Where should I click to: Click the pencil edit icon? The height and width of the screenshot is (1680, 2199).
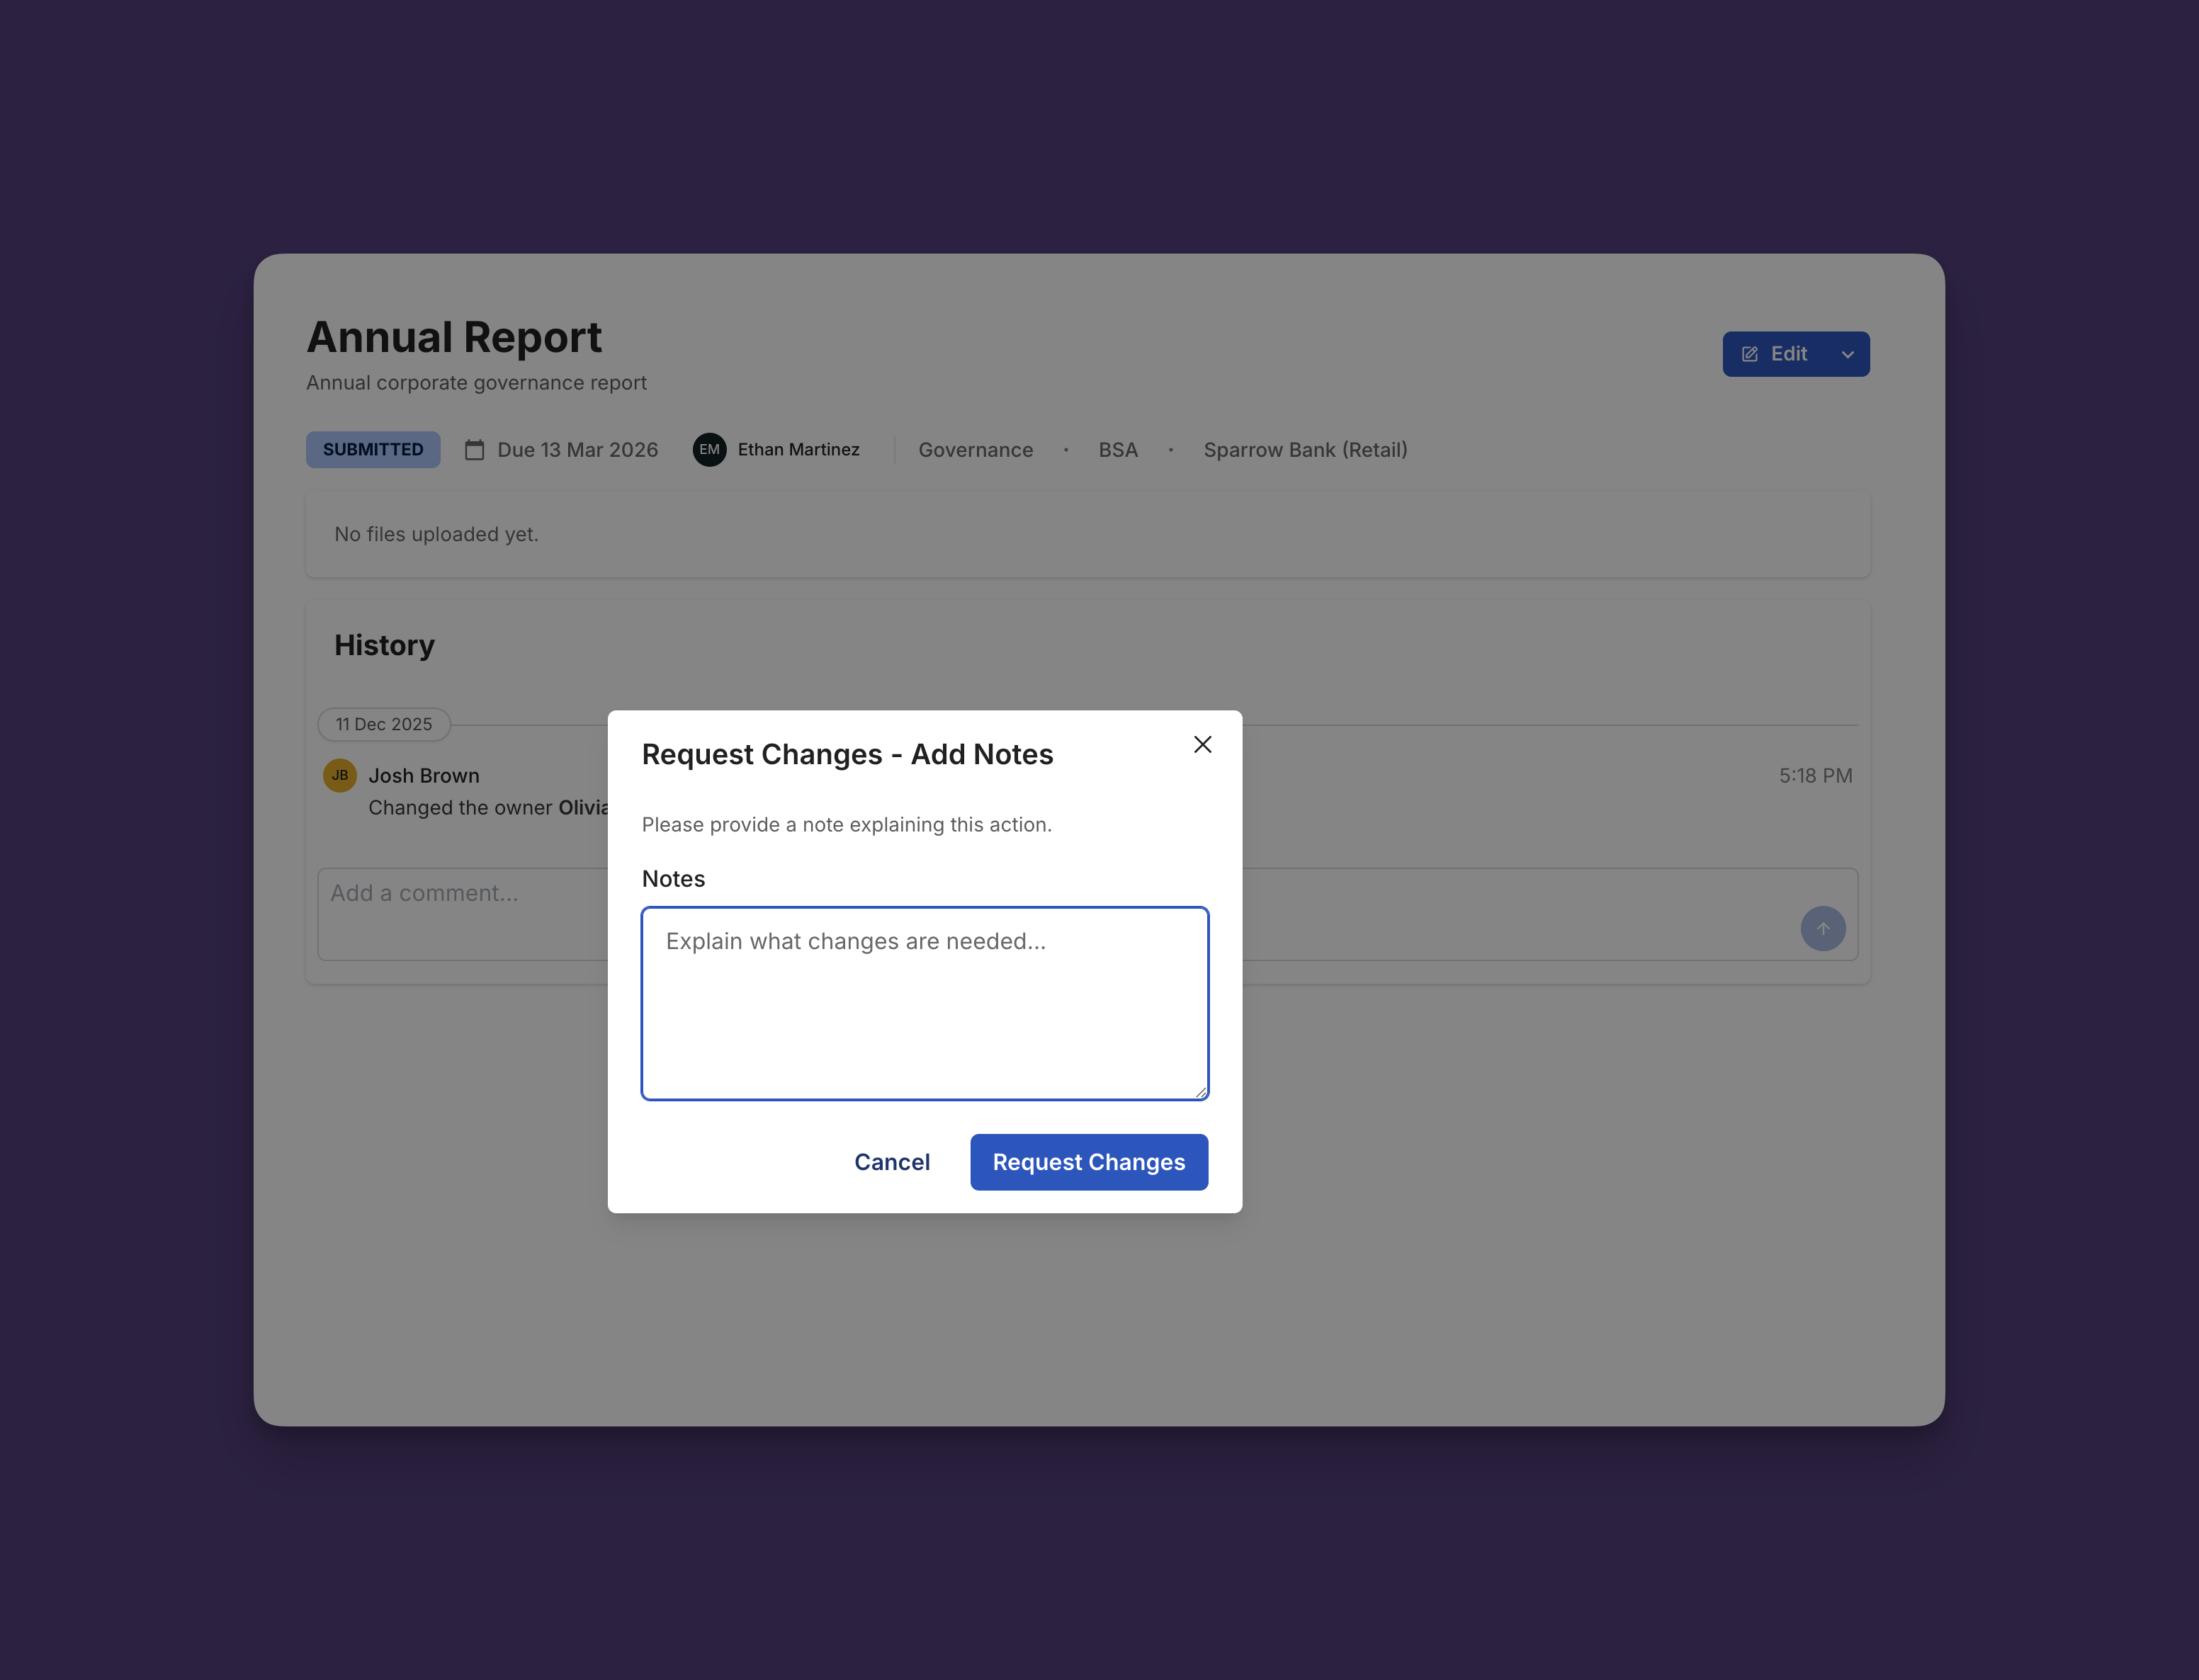[x=1750, y=354]
